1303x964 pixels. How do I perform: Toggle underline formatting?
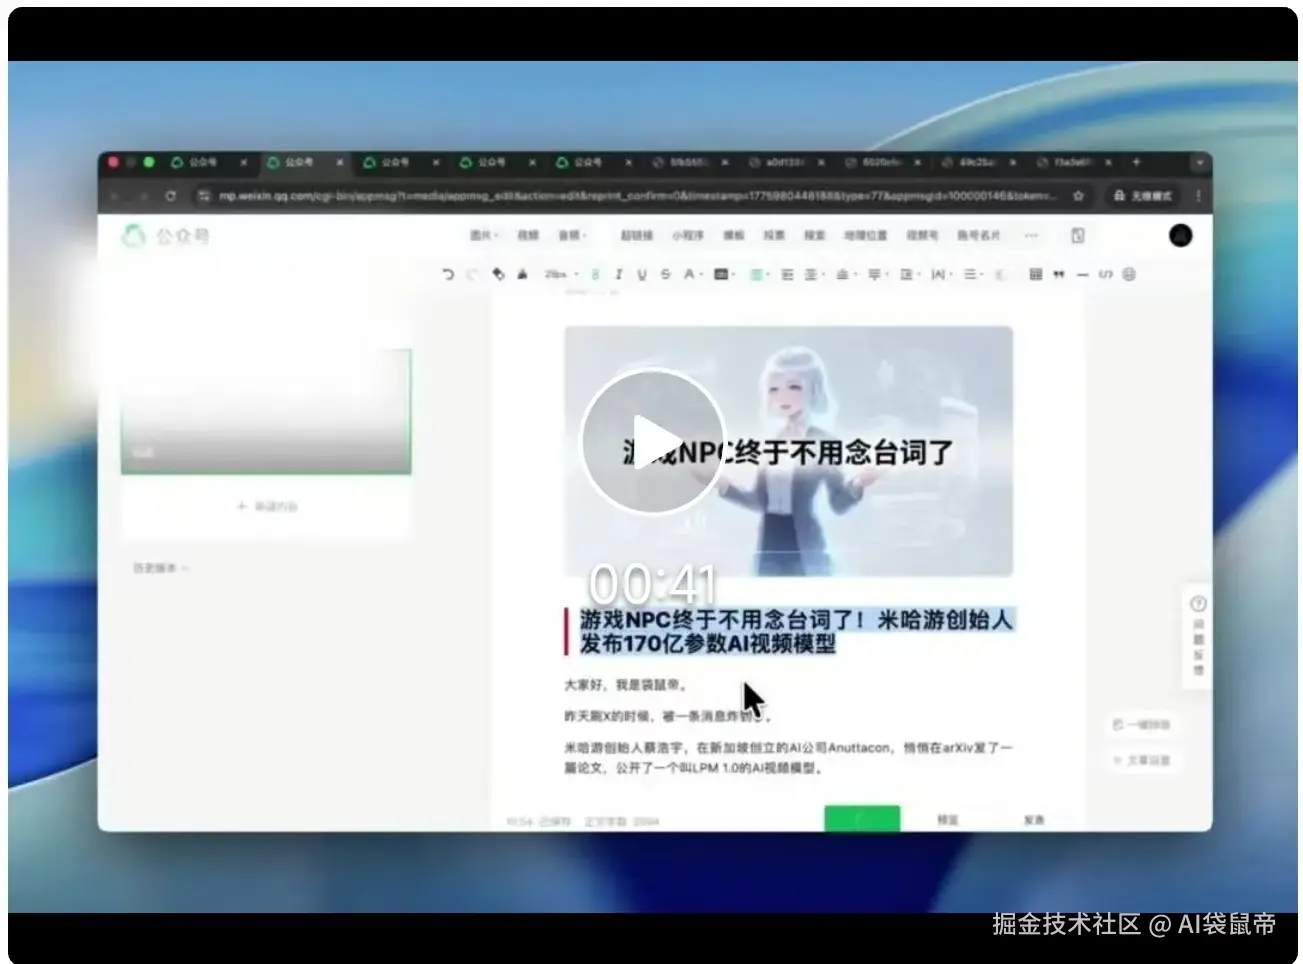tap(642, 274)
